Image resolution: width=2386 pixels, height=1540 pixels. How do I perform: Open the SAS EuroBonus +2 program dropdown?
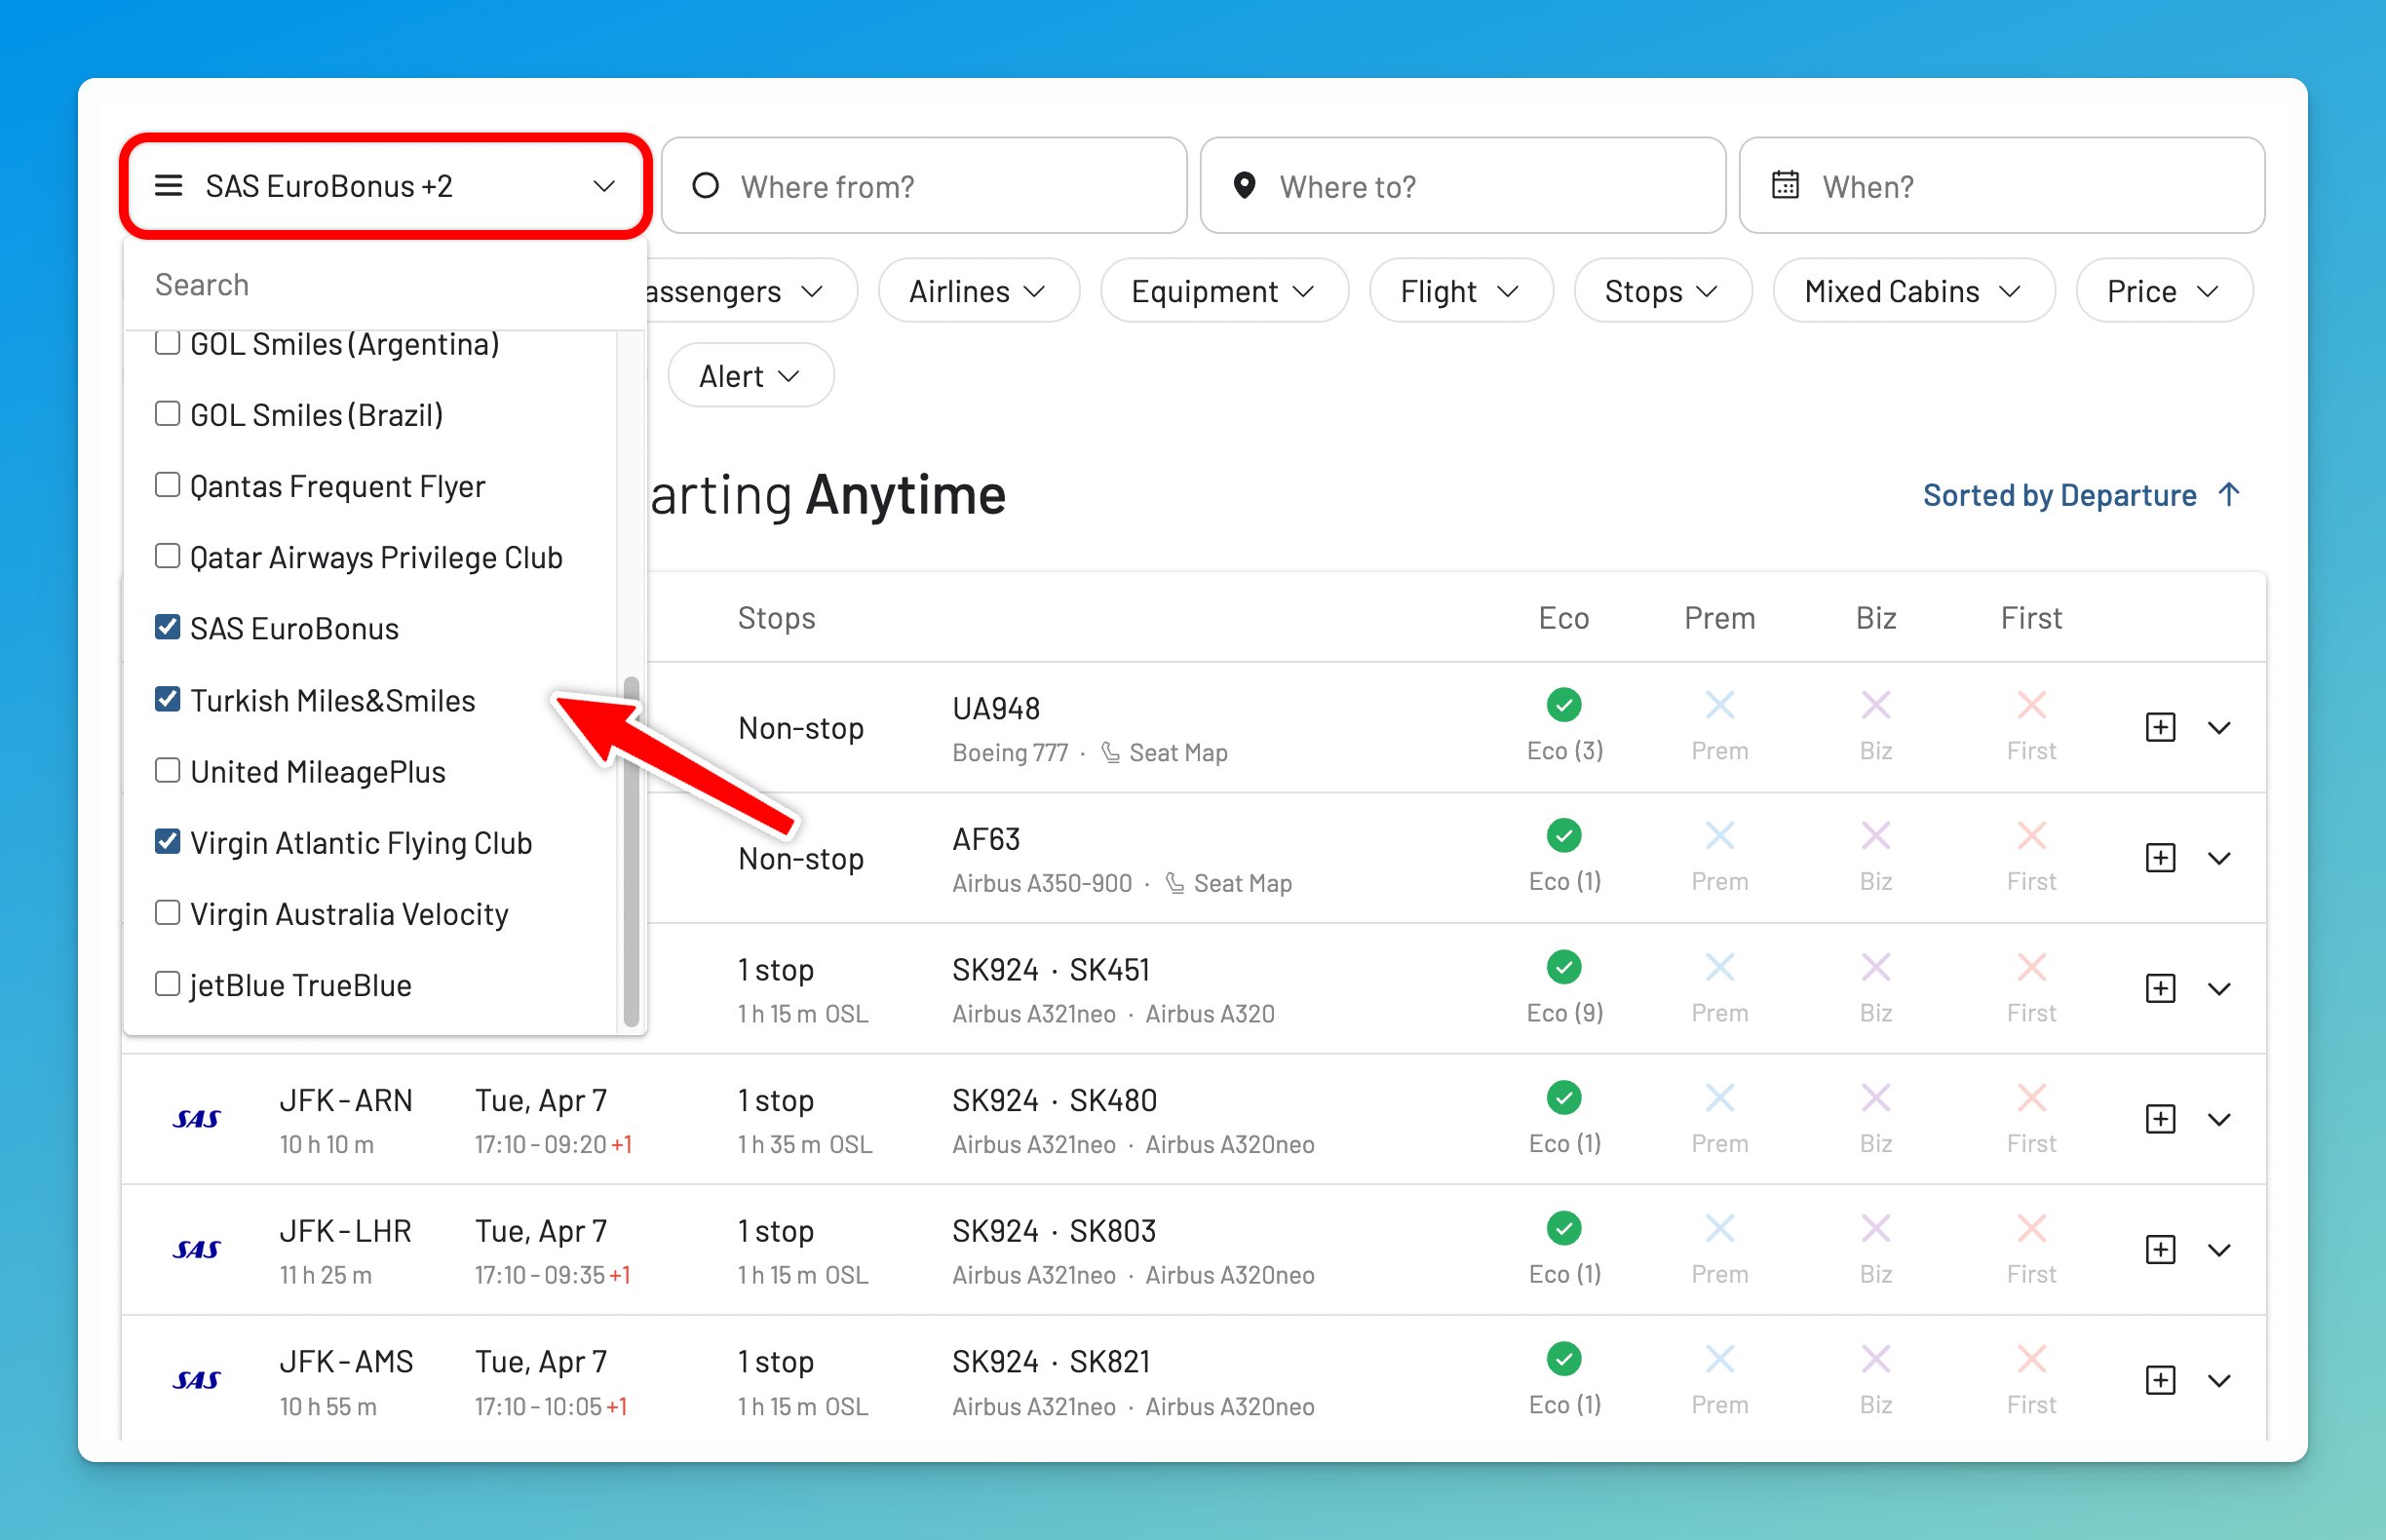[x=385, y=186]
